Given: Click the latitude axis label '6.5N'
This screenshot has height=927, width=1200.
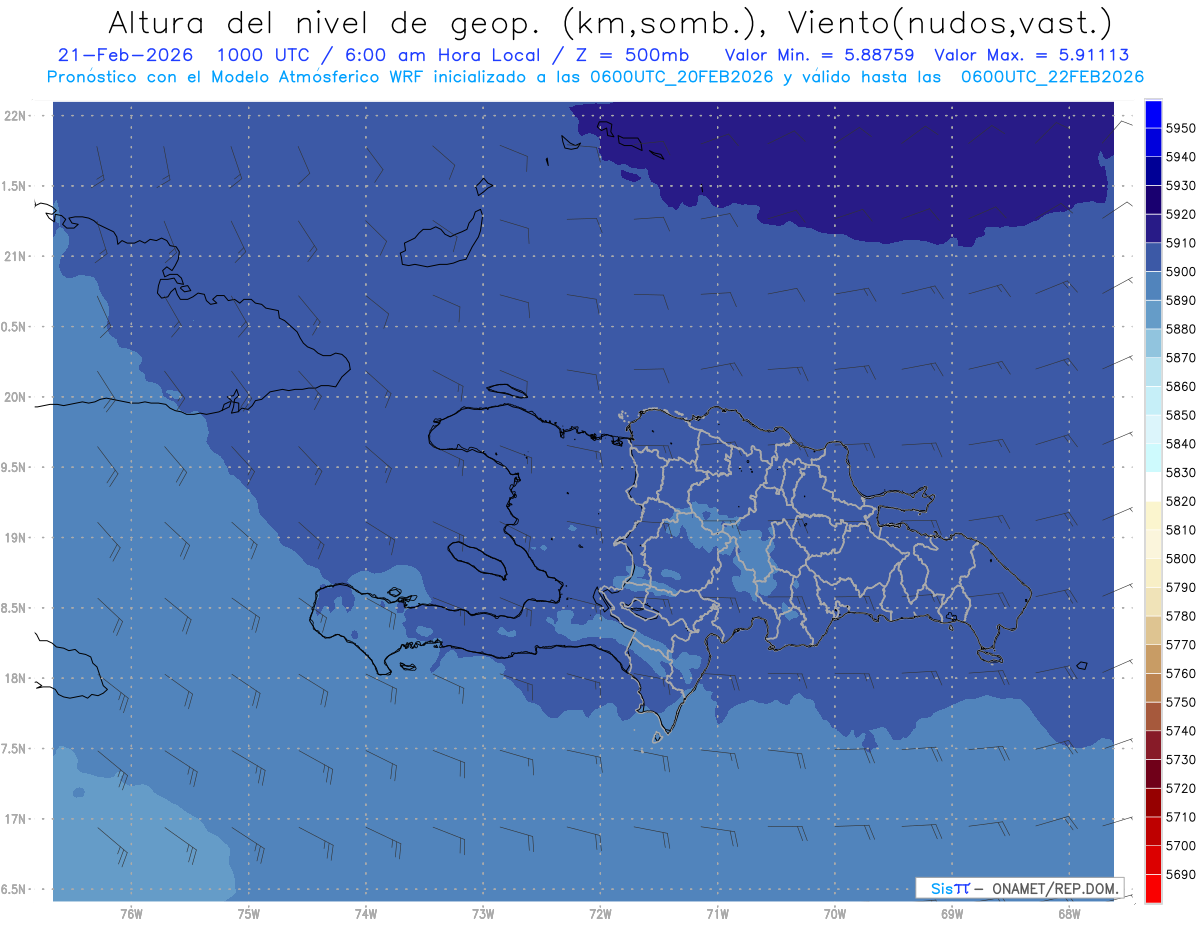Looking at the screenshot, I should click(x=15, y=890).
